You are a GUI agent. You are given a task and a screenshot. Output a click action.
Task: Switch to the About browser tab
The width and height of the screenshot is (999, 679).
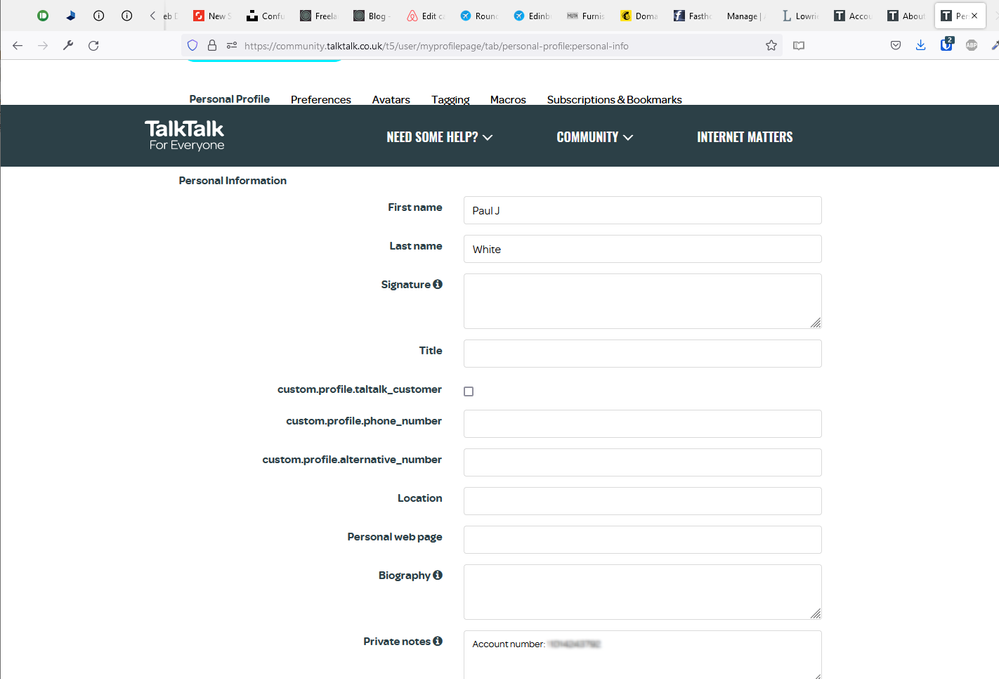coord(907,16)
